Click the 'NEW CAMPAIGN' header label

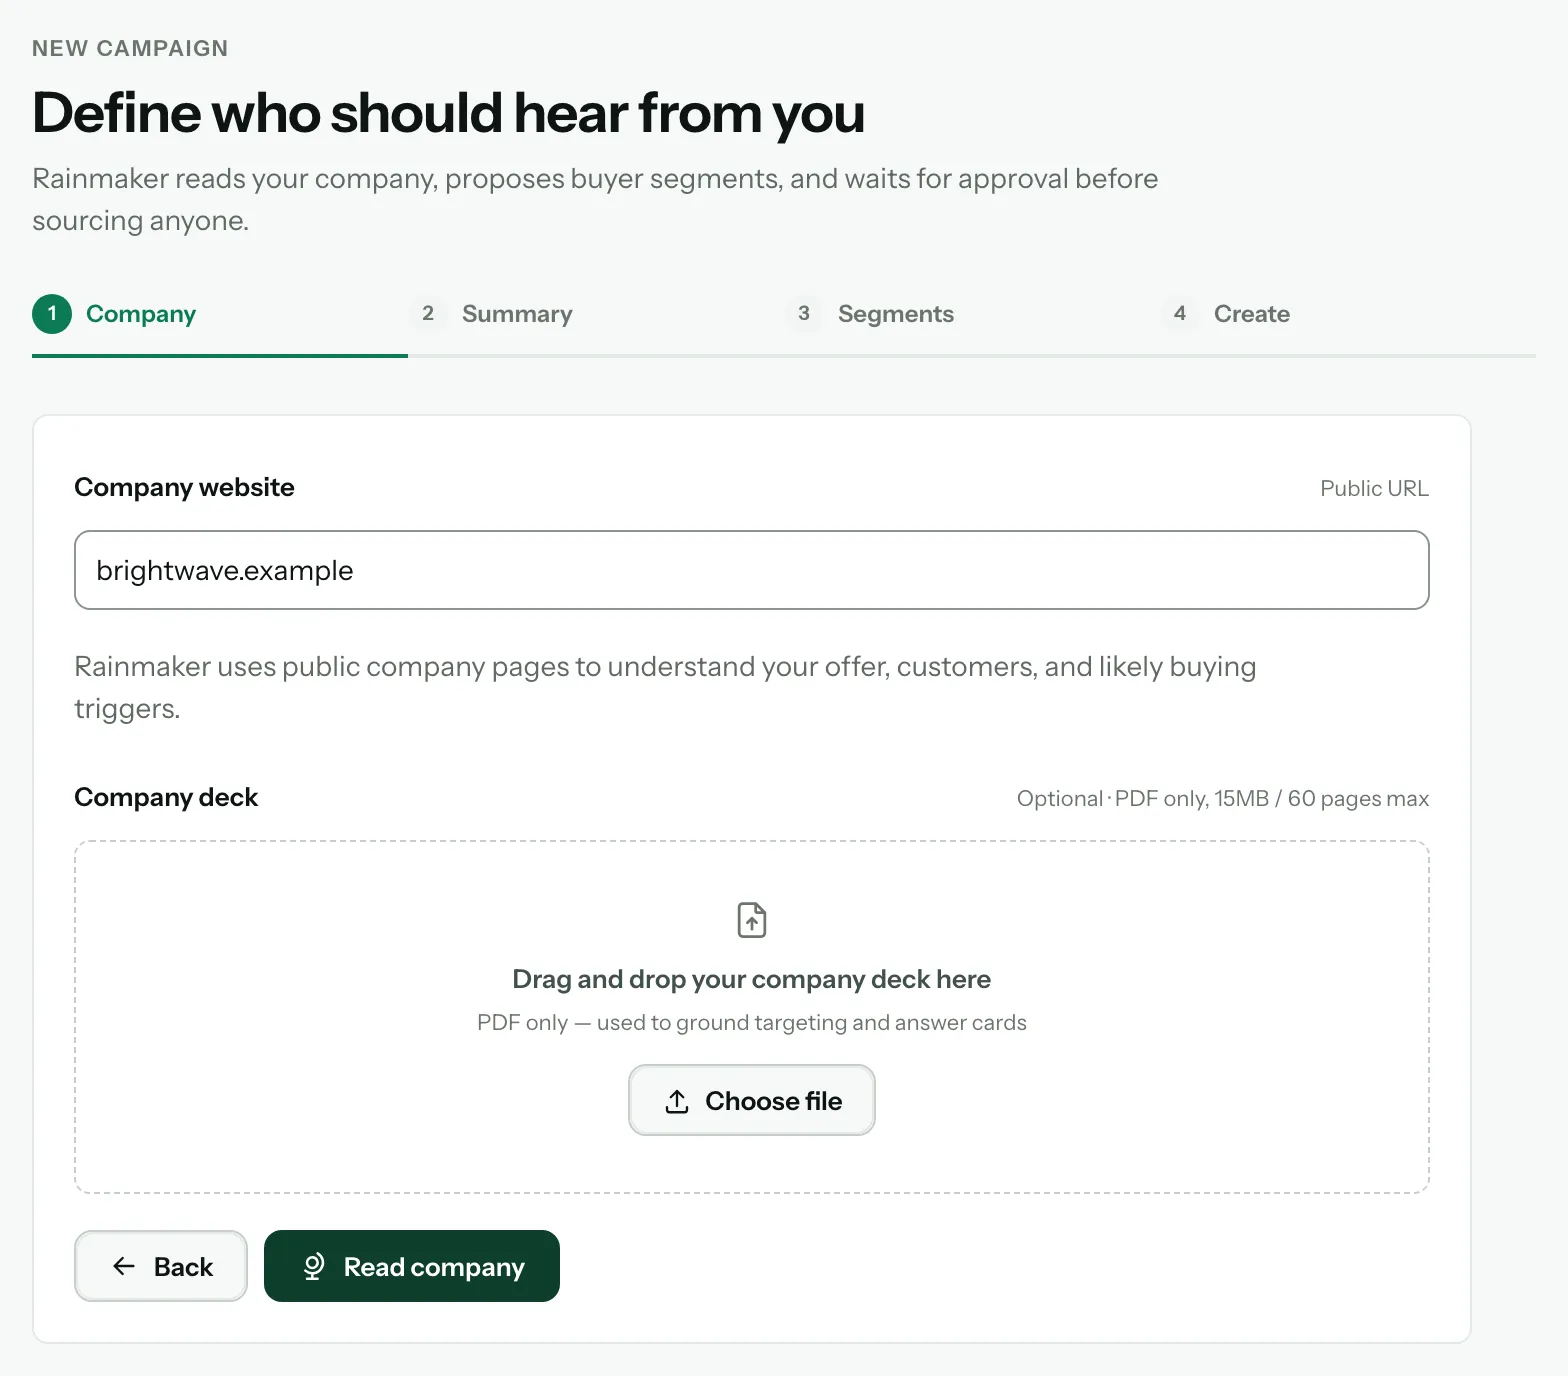click(x=130, y=48)
